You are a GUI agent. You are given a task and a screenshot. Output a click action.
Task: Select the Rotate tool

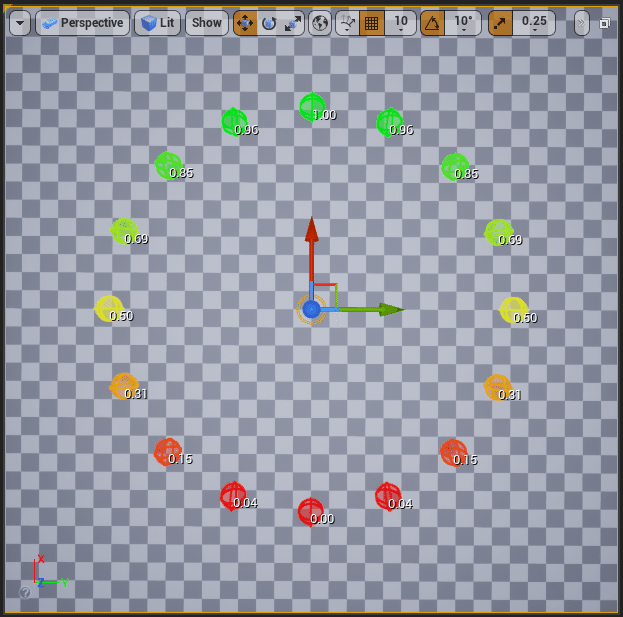(x=269, y=23)
